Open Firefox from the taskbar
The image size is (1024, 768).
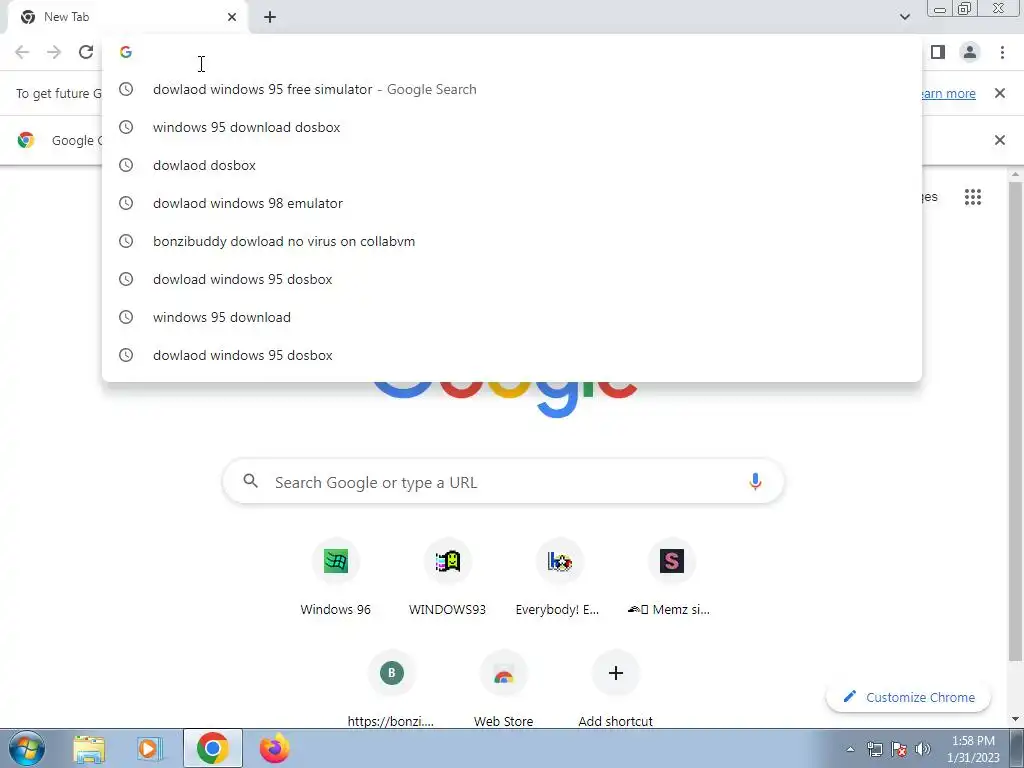[x=274, y=748]
